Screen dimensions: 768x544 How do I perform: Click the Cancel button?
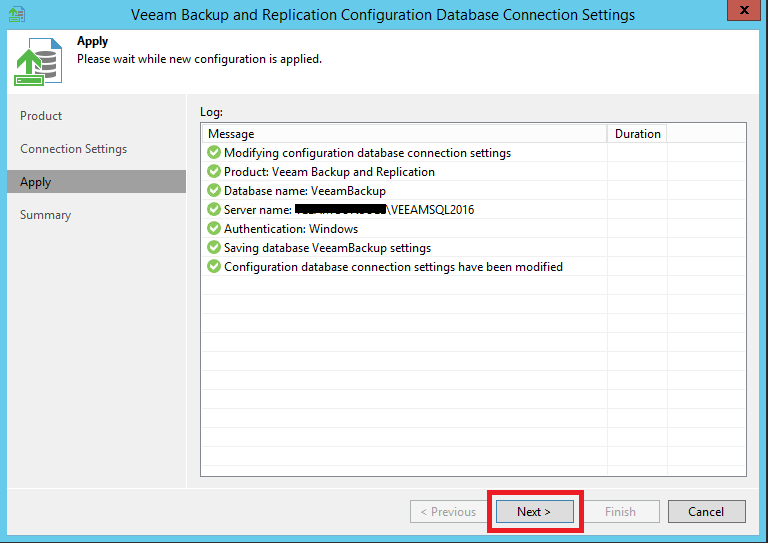(706, 512)
